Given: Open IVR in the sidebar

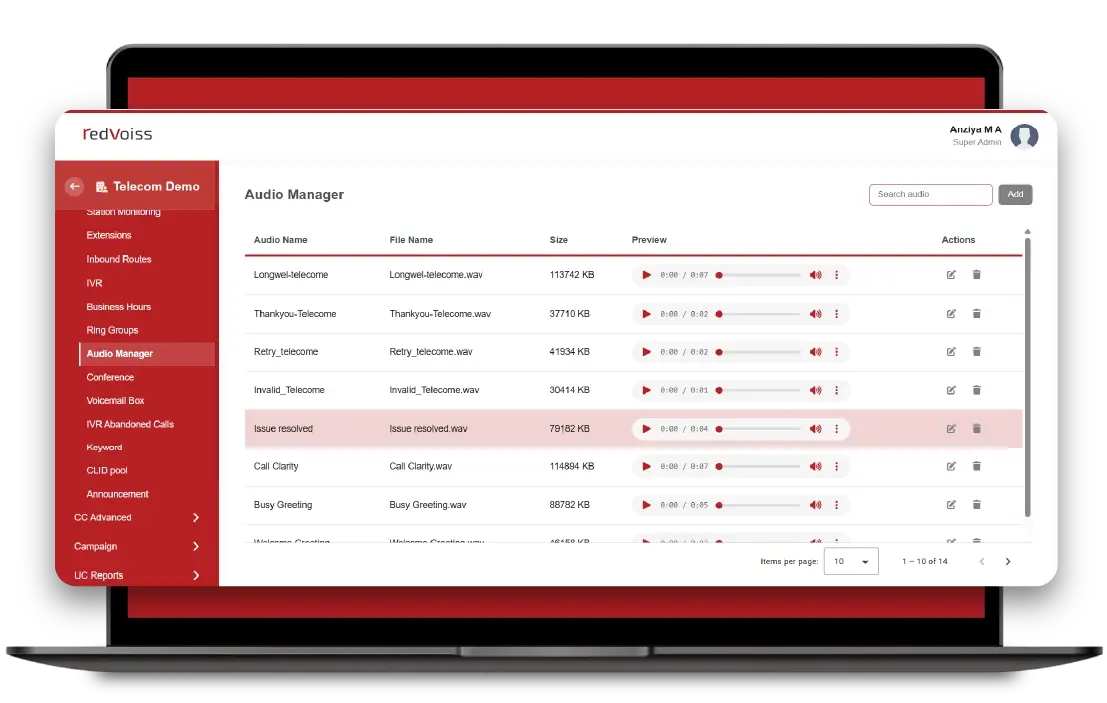Looking at the screenshot, I should tap(94, 283).
